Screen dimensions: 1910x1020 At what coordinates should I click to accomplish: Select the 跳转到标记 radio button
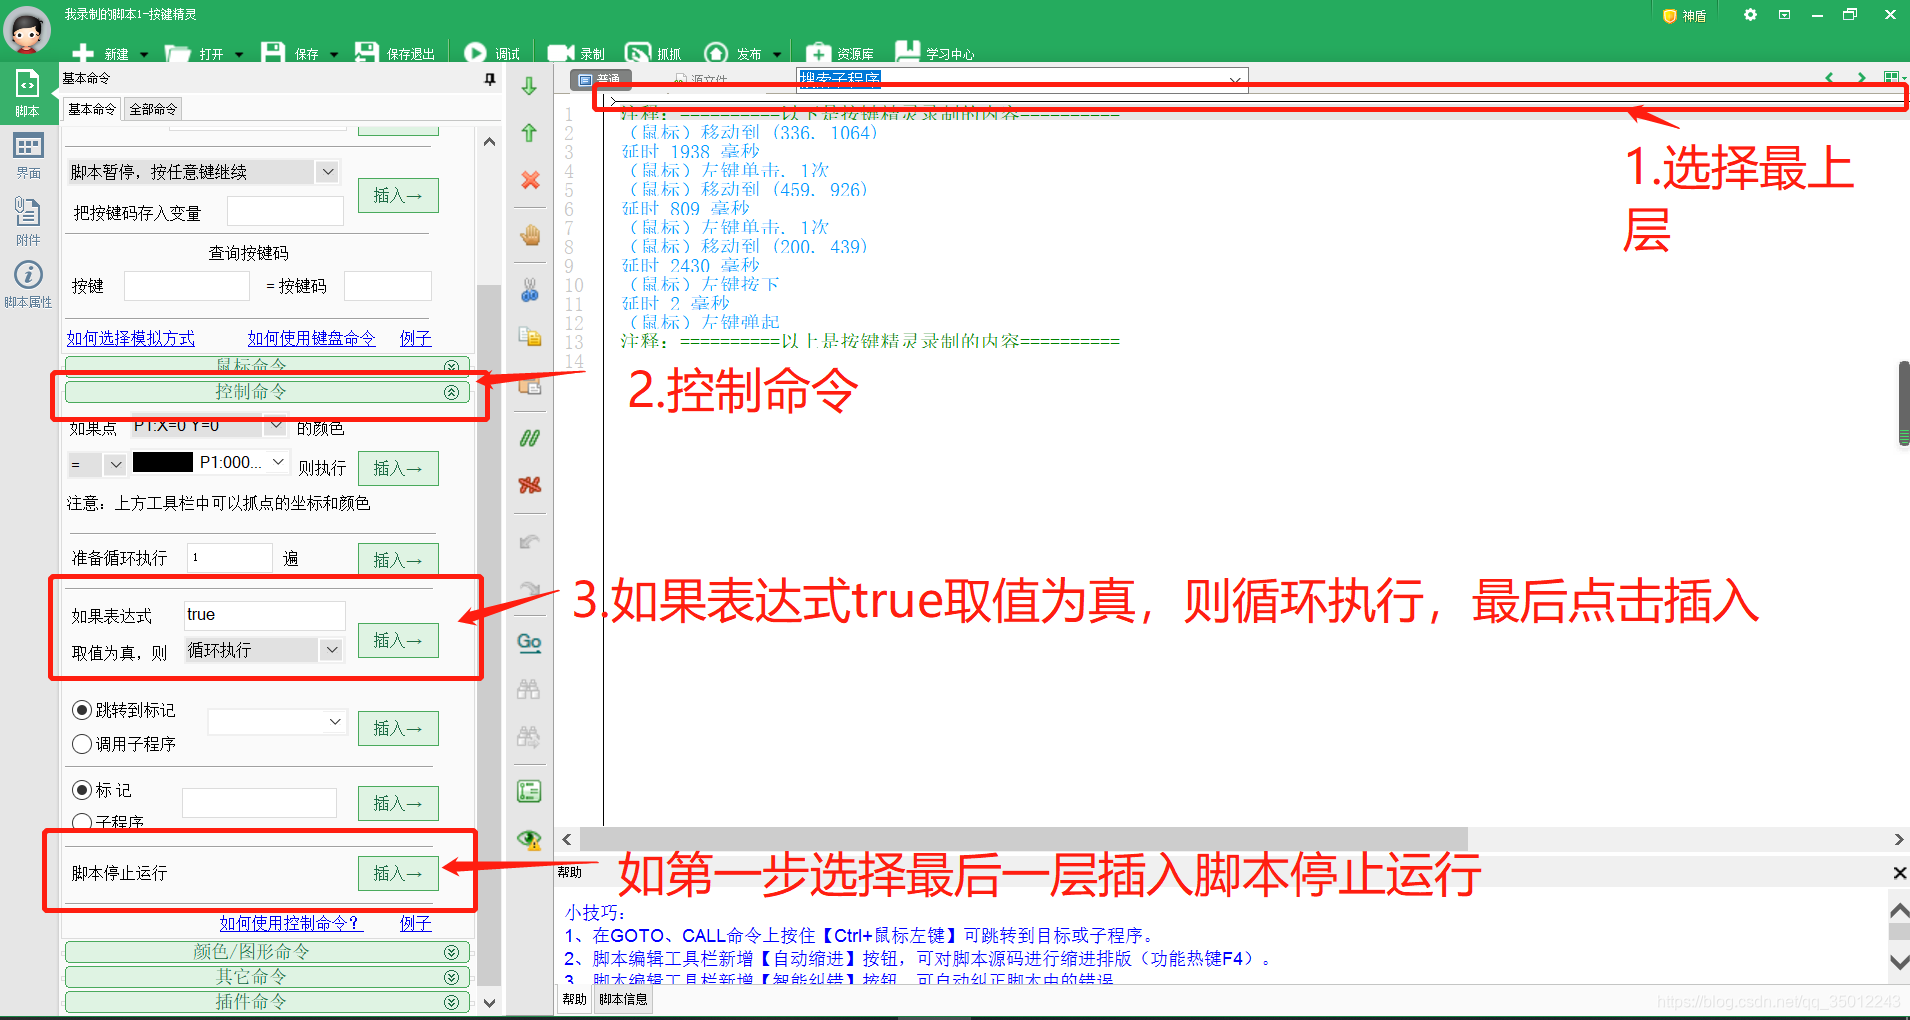point(82,710)
